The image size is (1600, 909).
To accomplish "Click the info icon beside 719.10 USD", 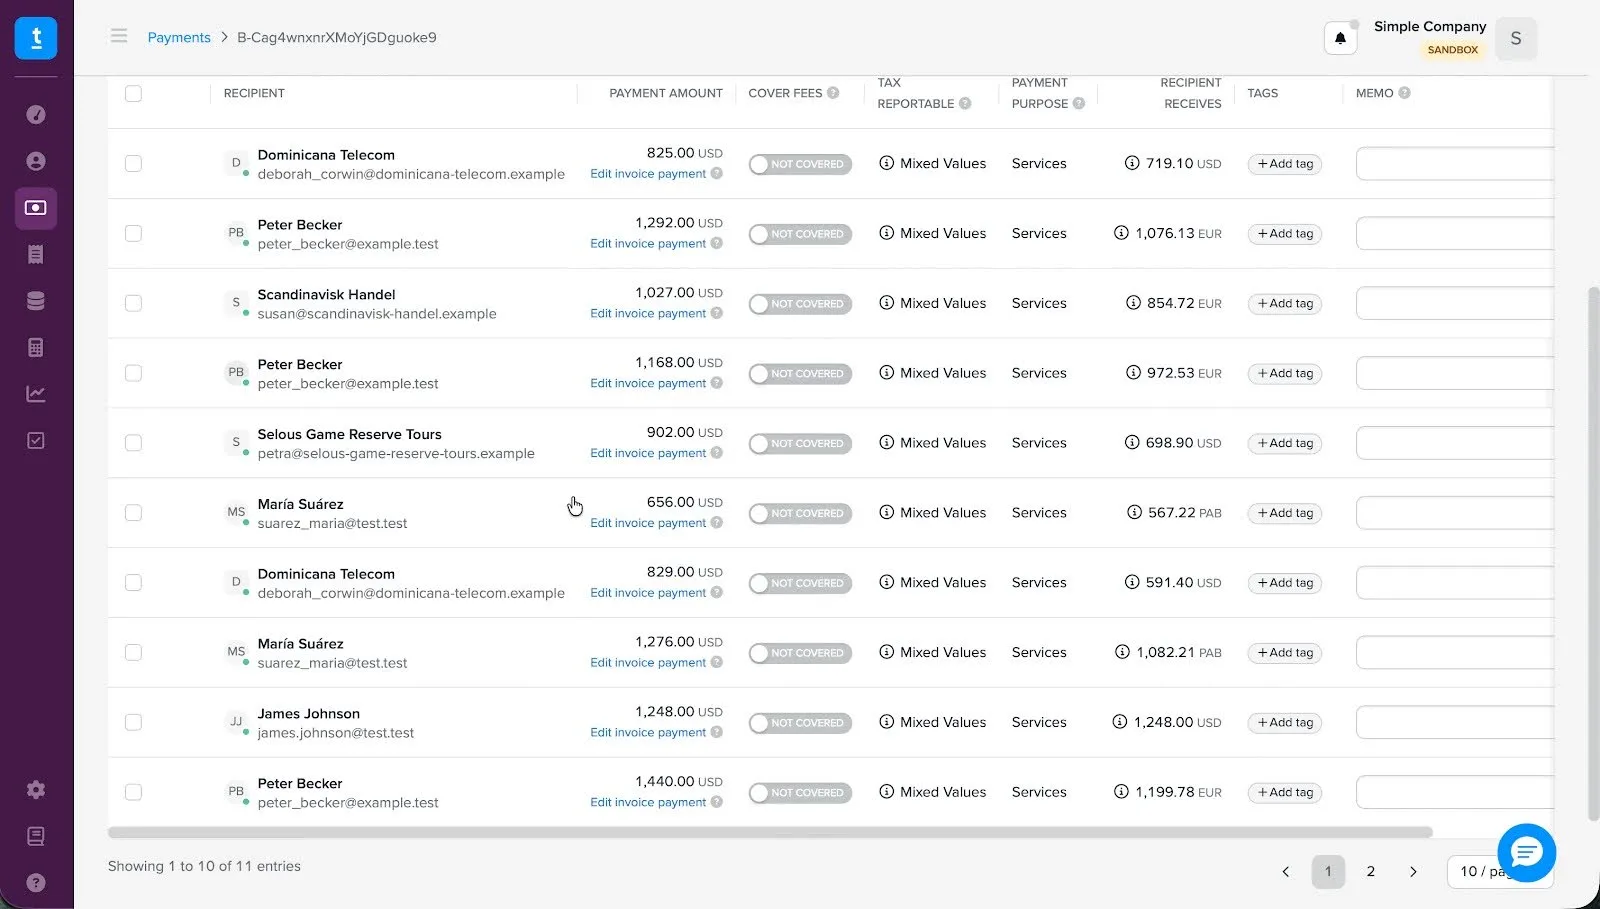I will (1132, 163).
